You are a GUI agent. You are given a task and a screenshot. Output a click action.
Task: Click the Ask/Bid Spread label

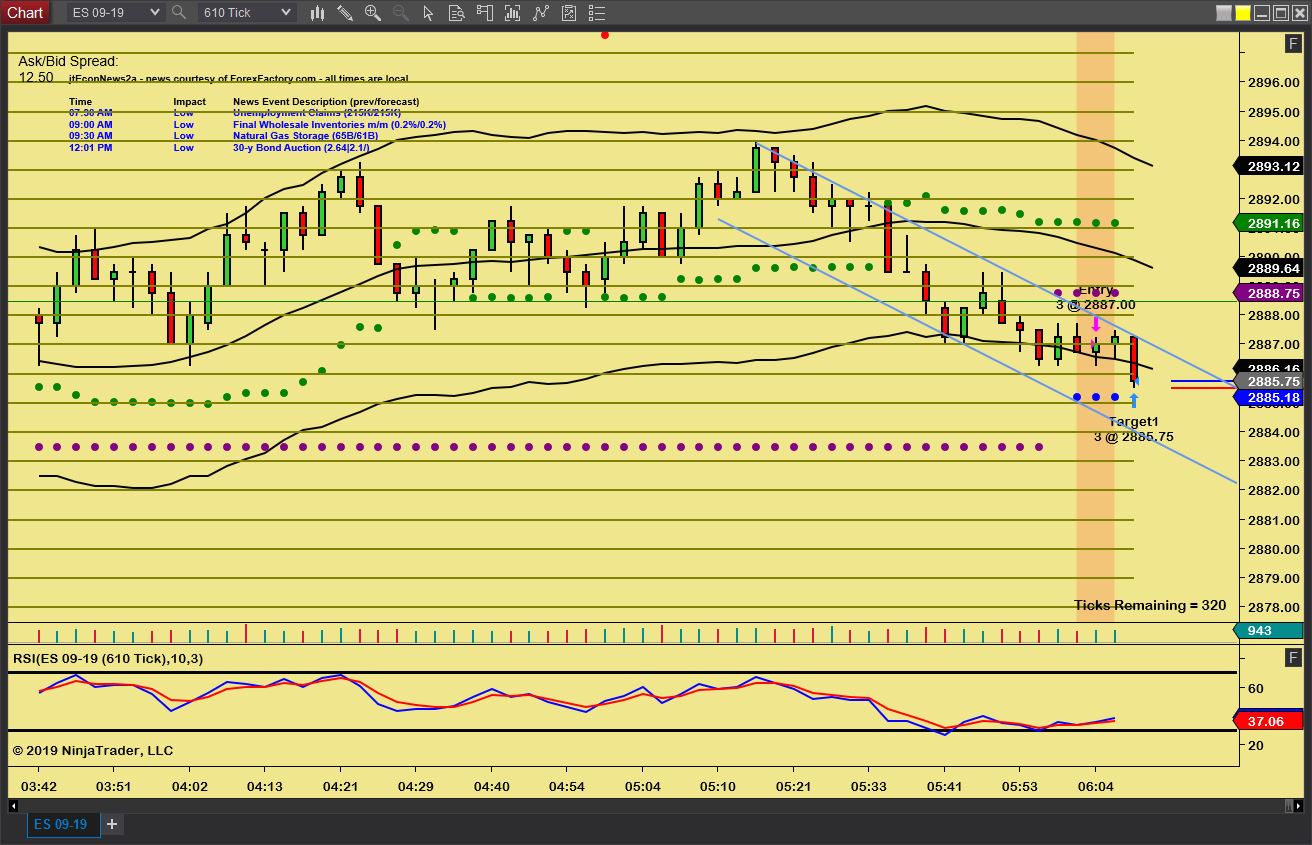68,61
